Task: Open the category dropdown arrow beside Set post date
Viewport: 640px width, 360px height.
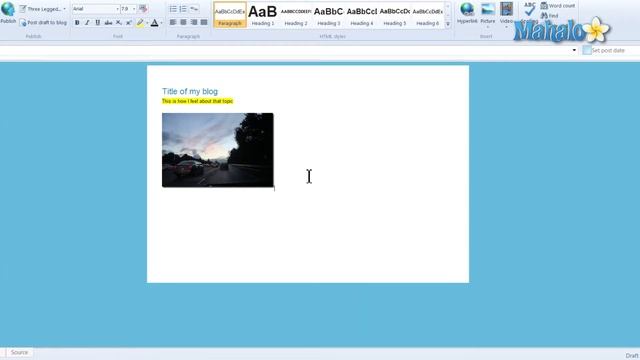Action: [x=574, y=50]
